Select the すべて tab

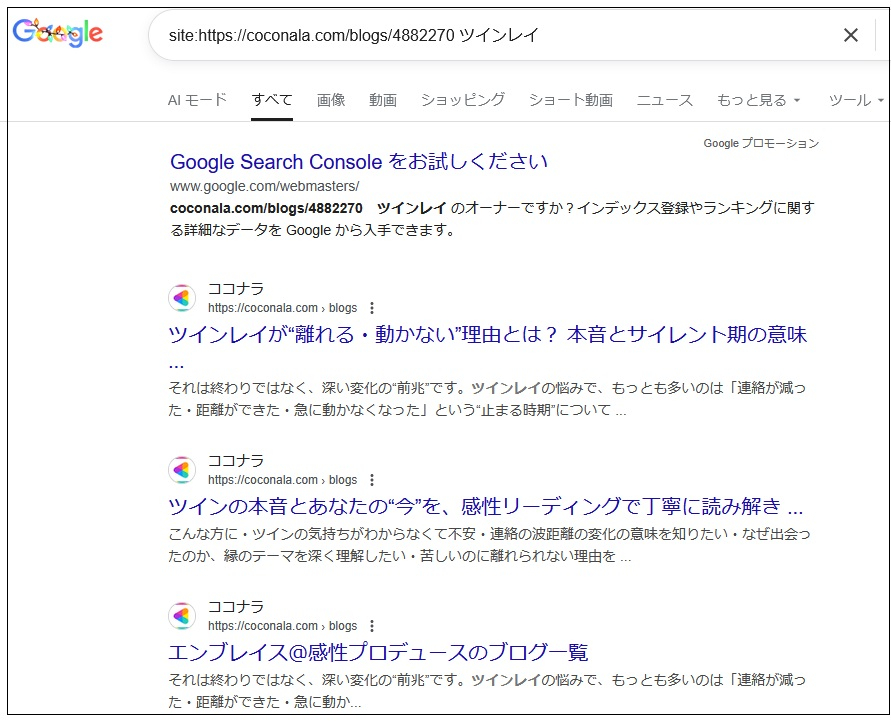[x=272, y=100]
